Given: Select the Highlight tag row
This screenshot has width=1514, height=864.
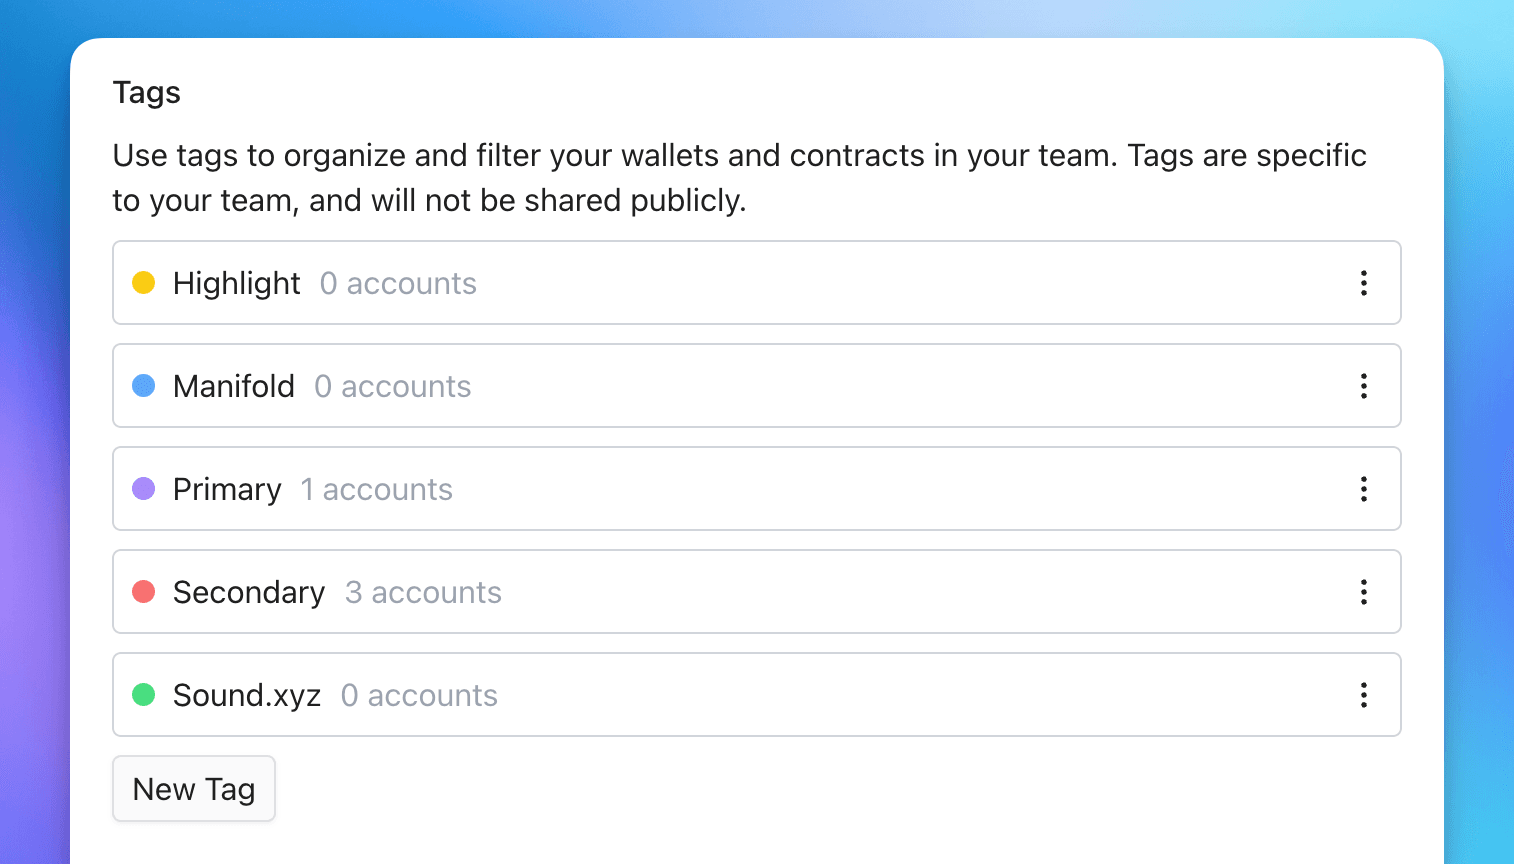Looking at the screenshot, I should pos(700,283).
